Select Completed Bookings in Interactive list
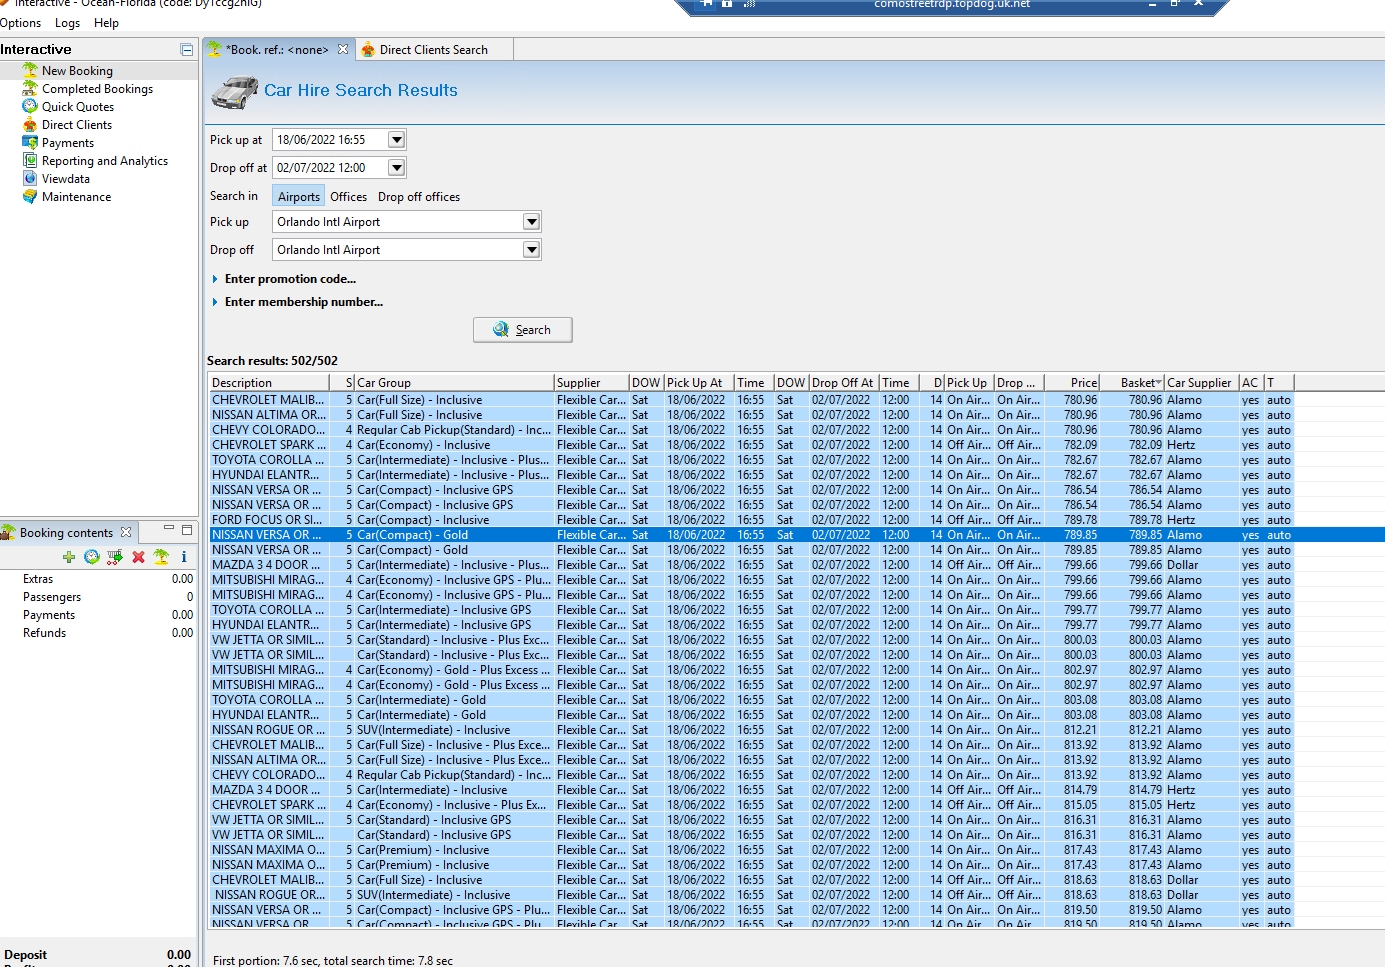This screenshot has width=1385, height=967. (97, 89)
